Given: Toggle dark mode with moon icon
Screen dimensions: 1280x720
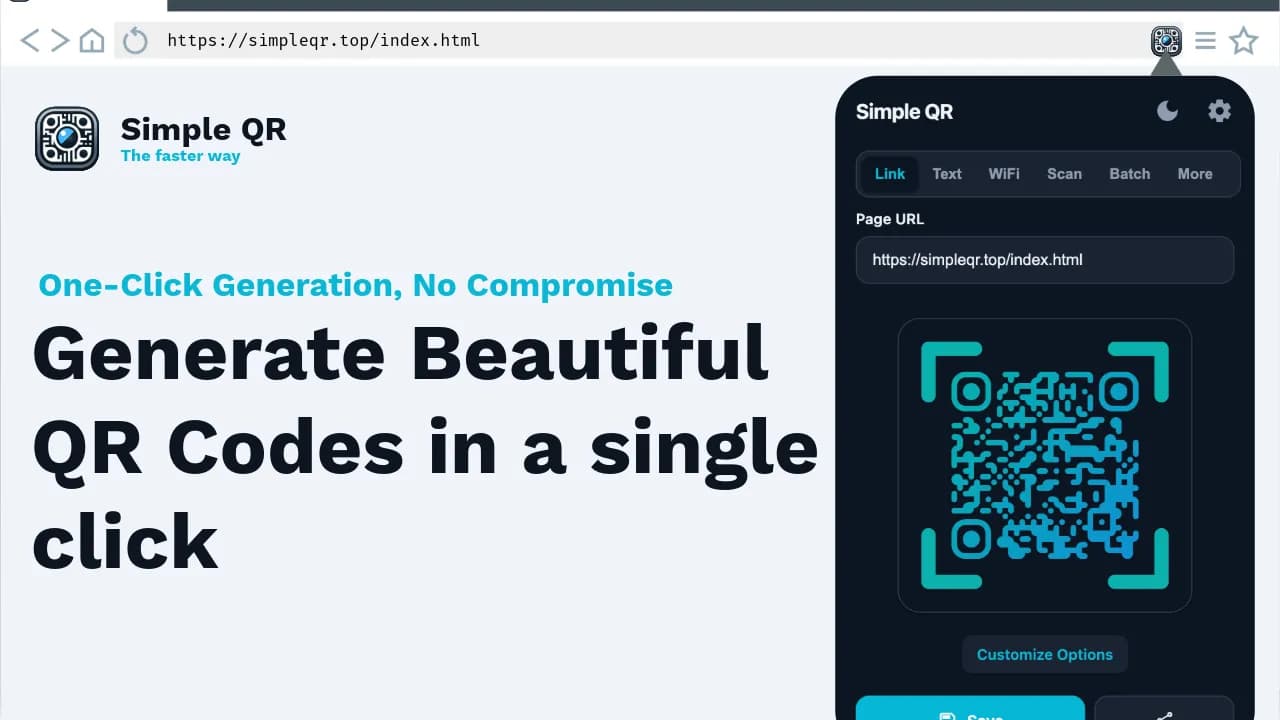Looking at the screenshot, I should coord(1167,111).
